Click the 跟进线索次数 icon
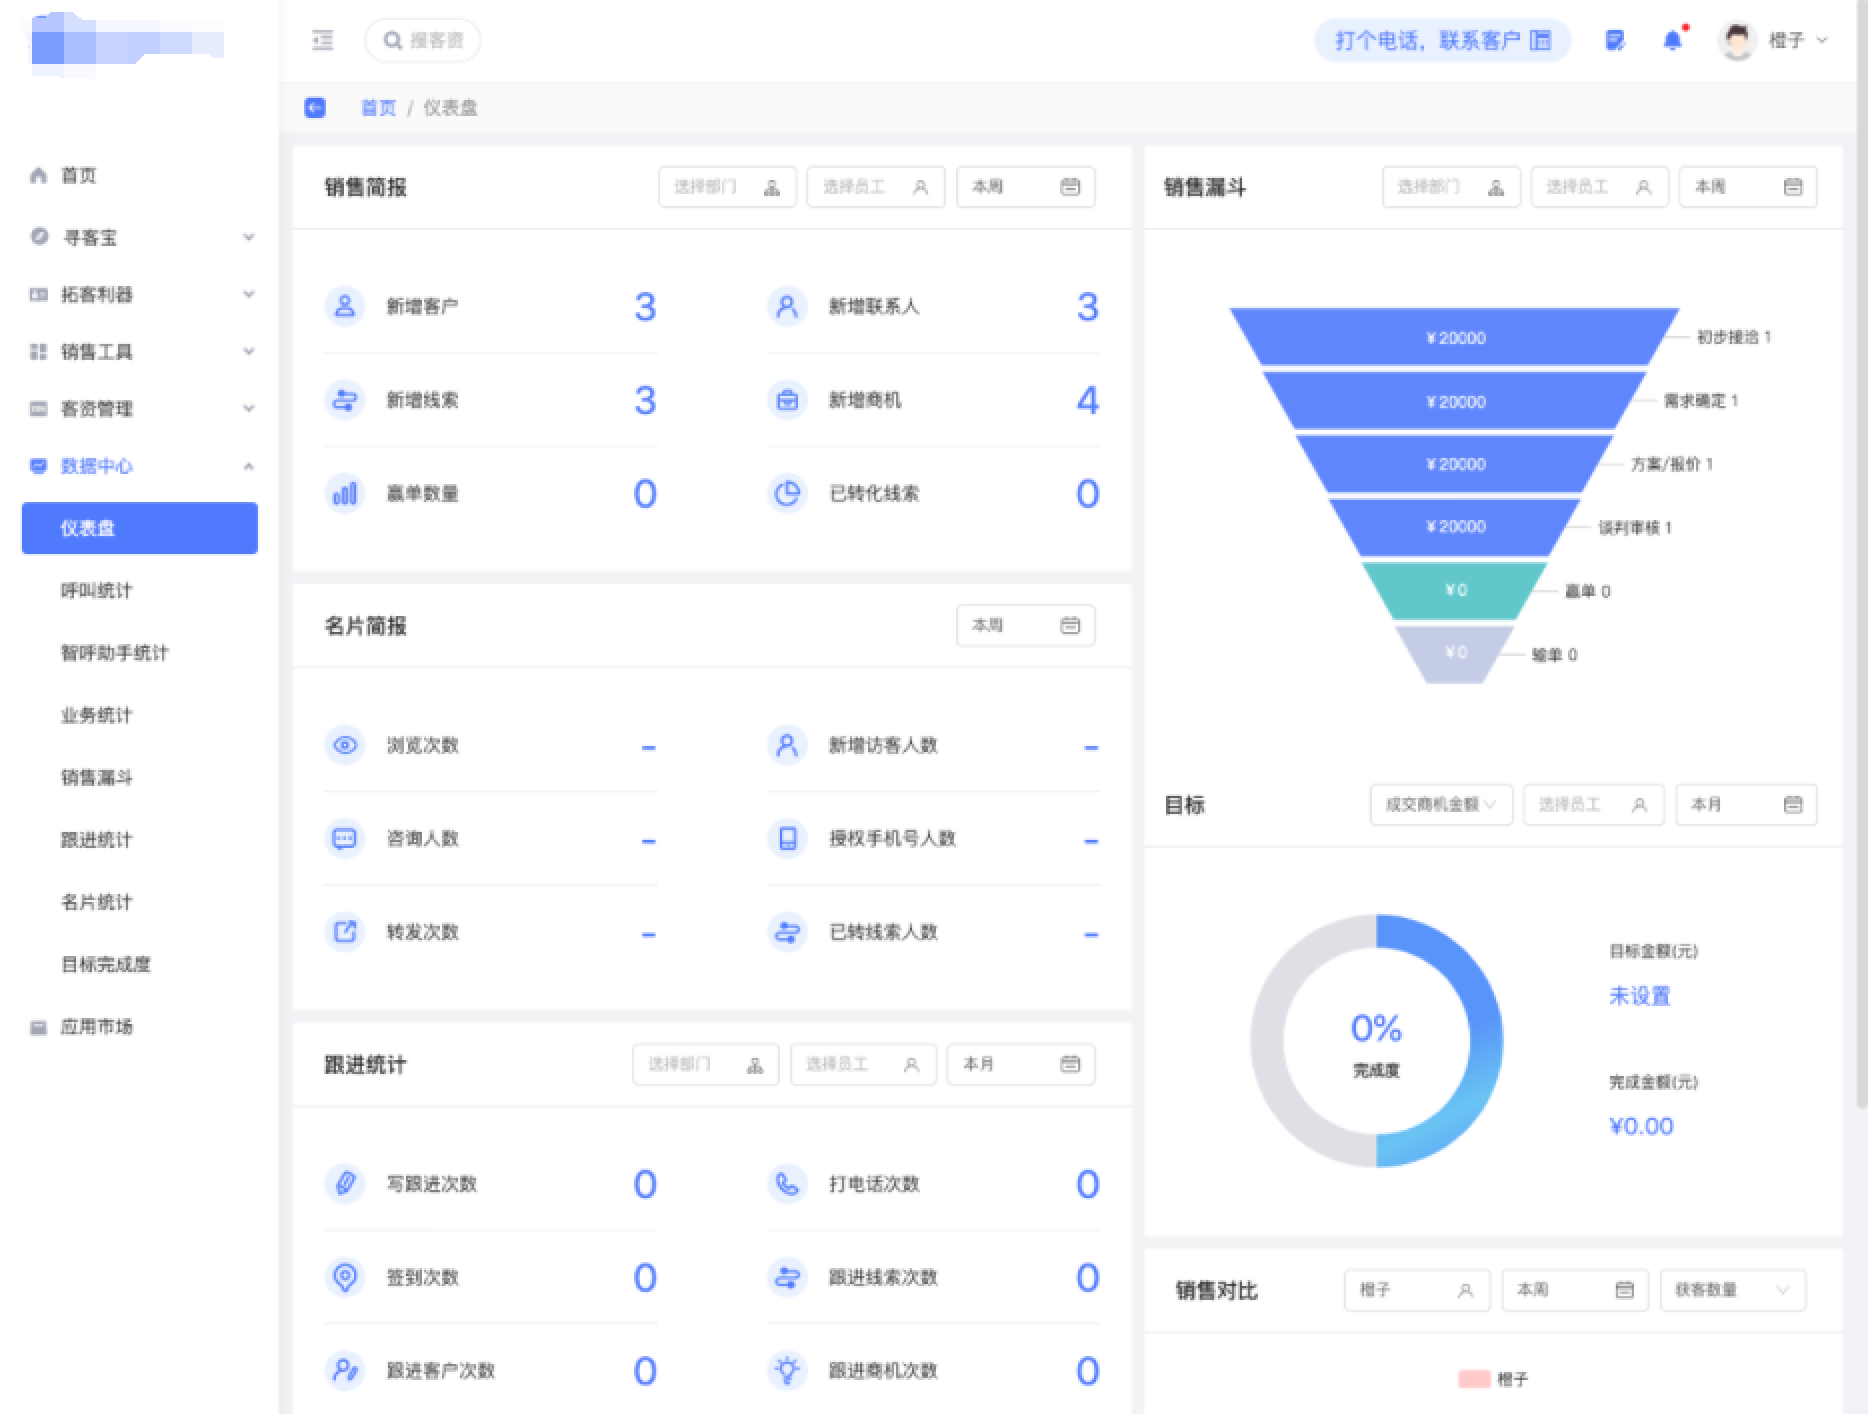Image resolution: width=1868 pixels, height=1414 pixels. [787, 1277]
